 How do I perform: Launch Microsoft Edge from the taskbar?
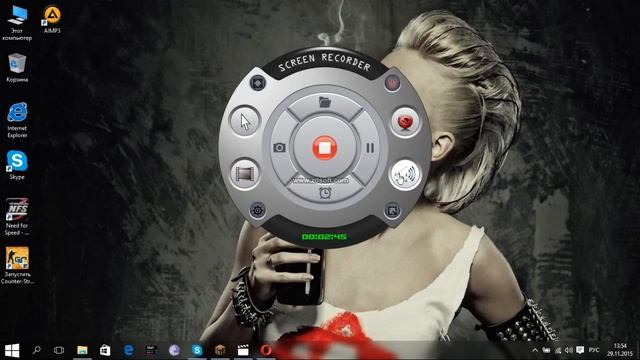(129, 350)
